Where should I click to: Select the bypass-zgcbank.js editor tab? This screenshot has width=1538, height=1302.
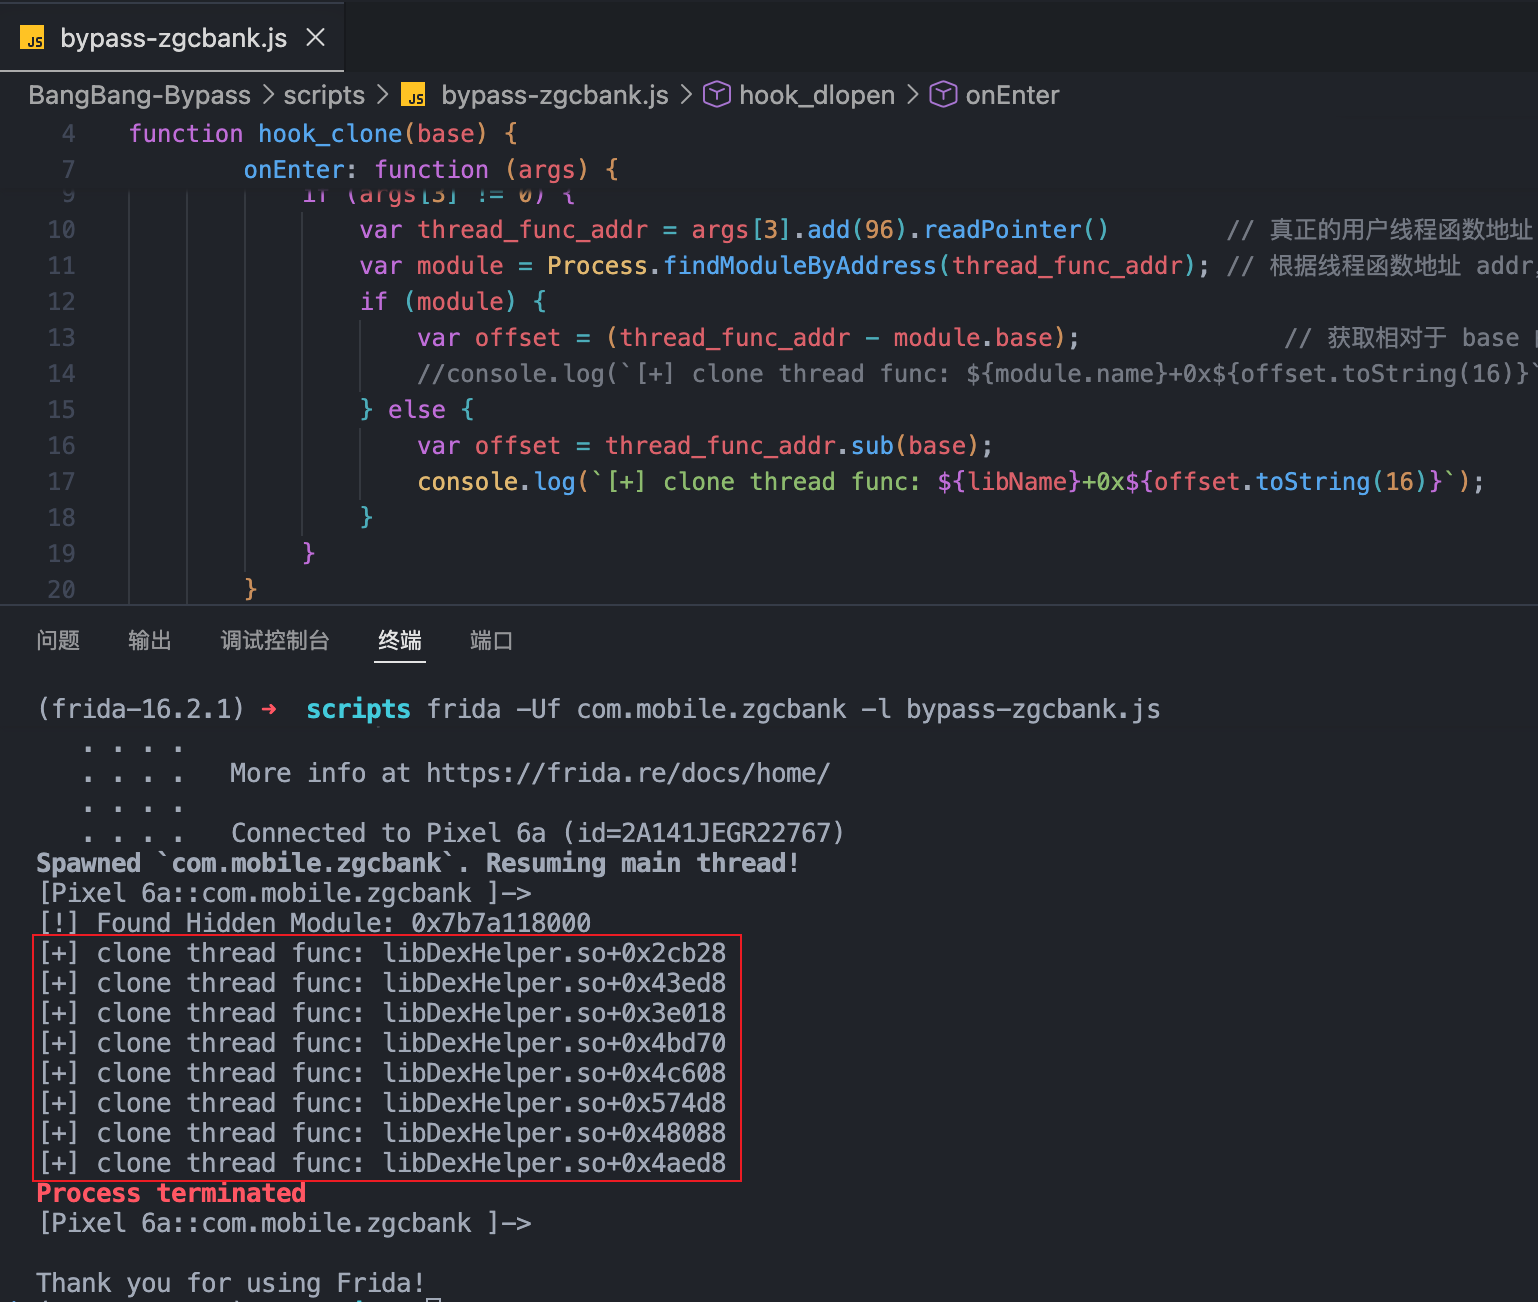pos(172,37)
